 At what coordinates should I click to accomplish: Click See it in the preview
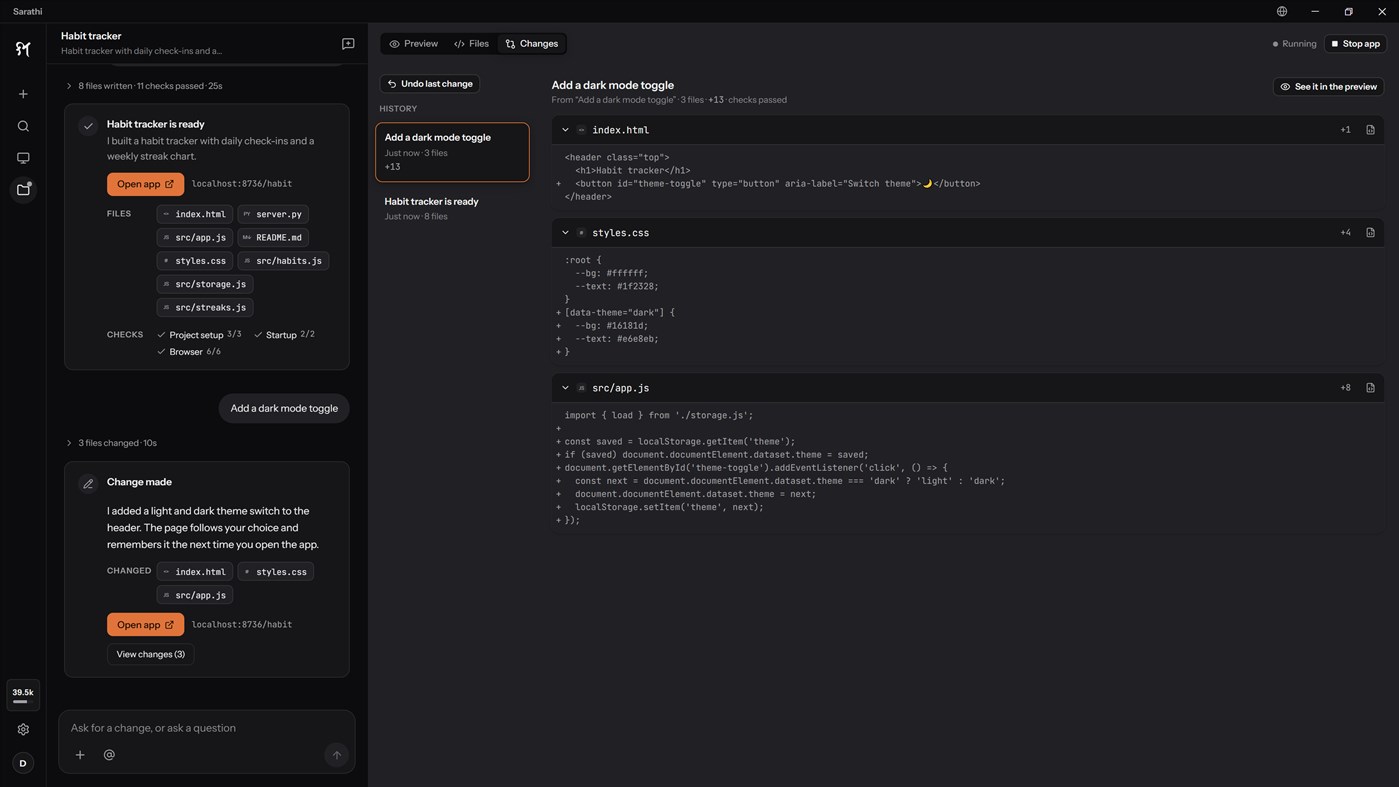(1329, 87)
